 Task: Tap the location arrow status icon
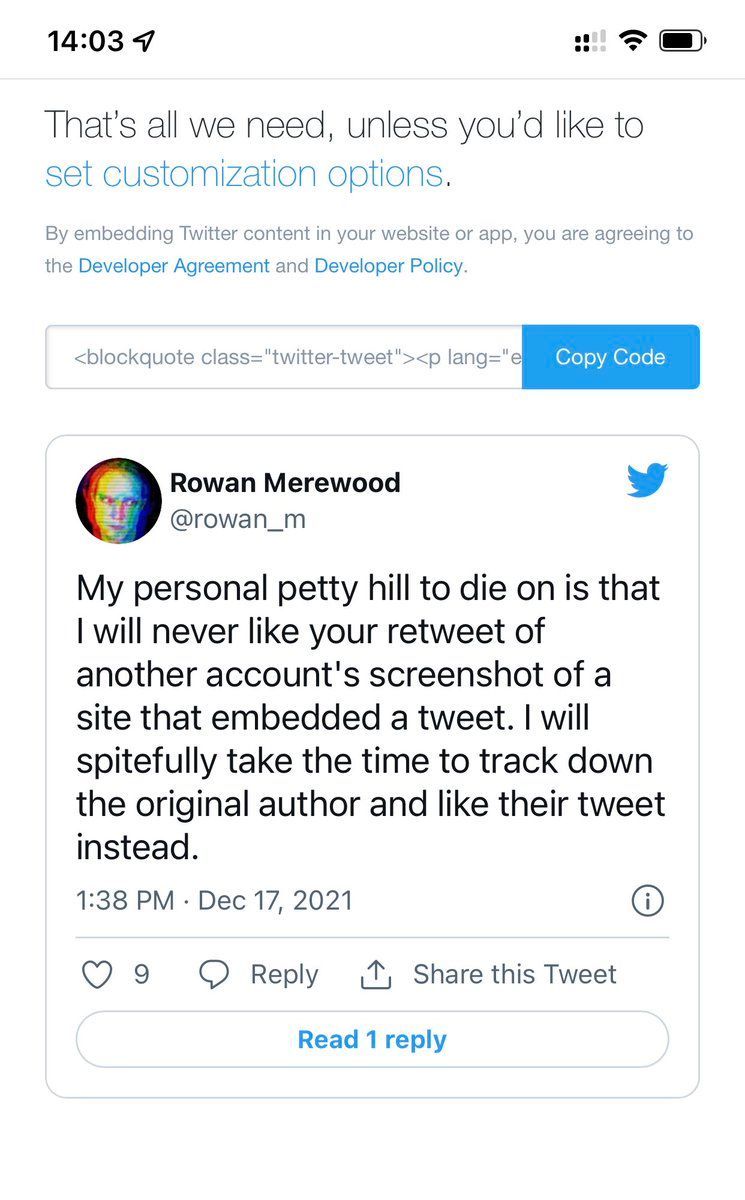coord(145,41)
